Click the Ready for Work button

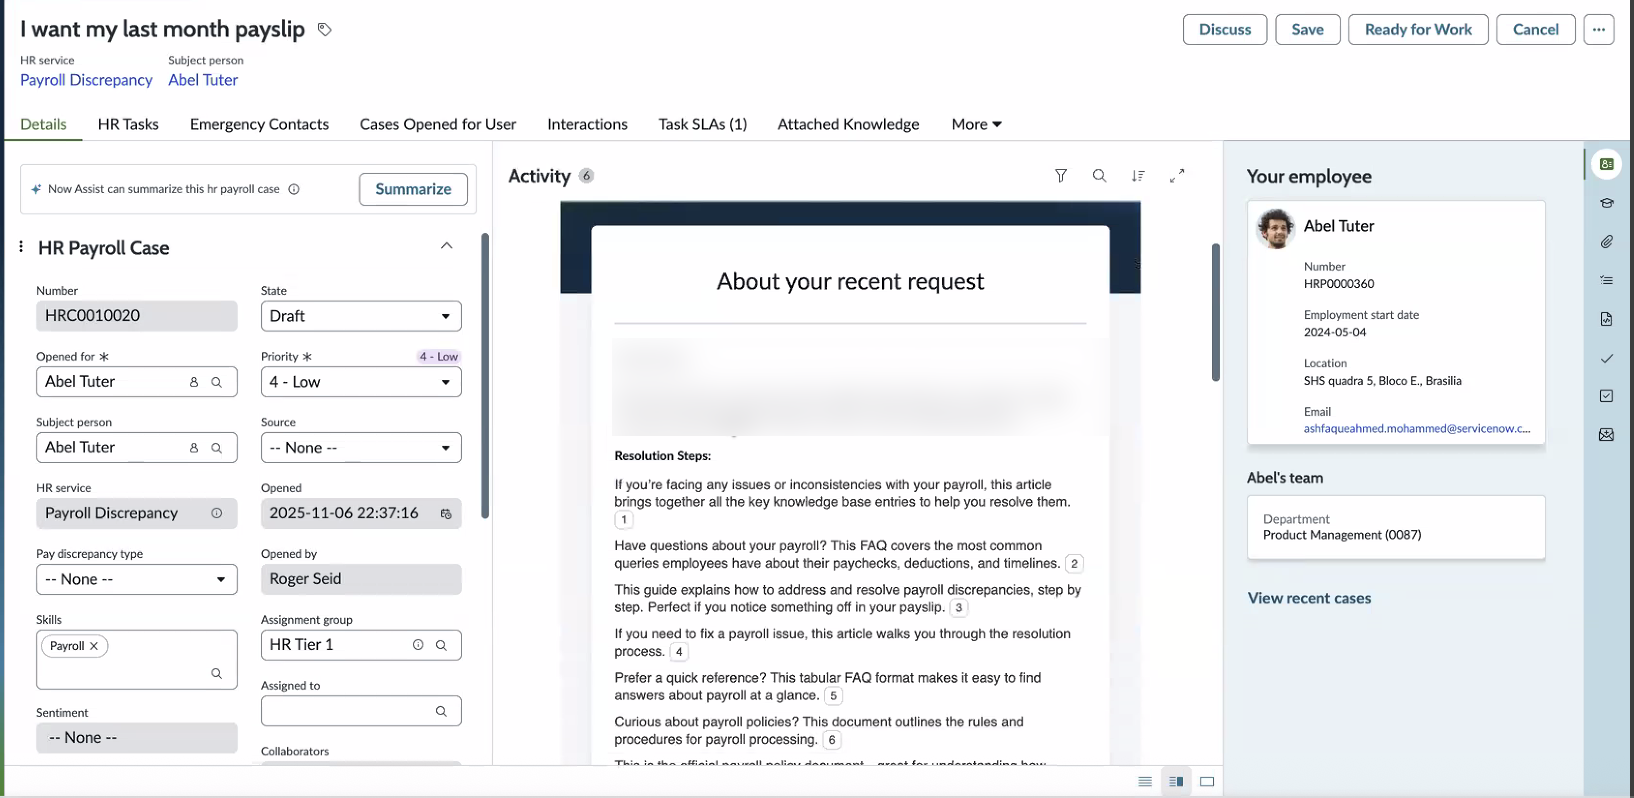point(1418,30)
